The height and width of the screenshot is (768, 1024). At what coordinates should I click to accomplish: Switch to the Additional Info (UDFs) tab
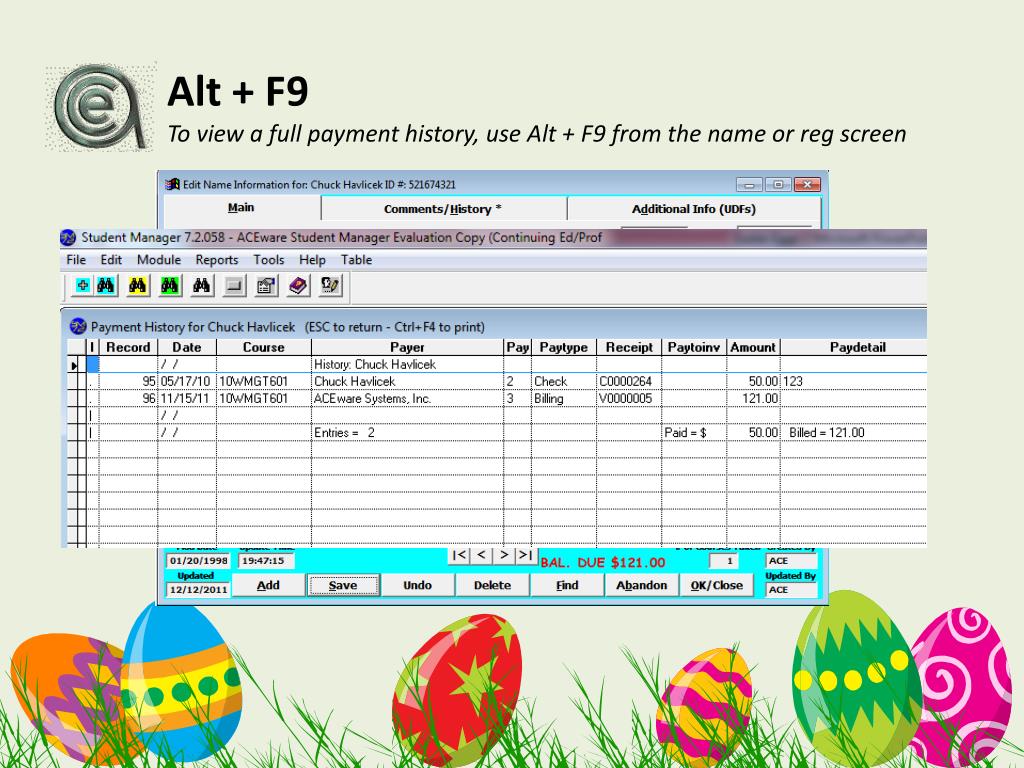[694, 209]
